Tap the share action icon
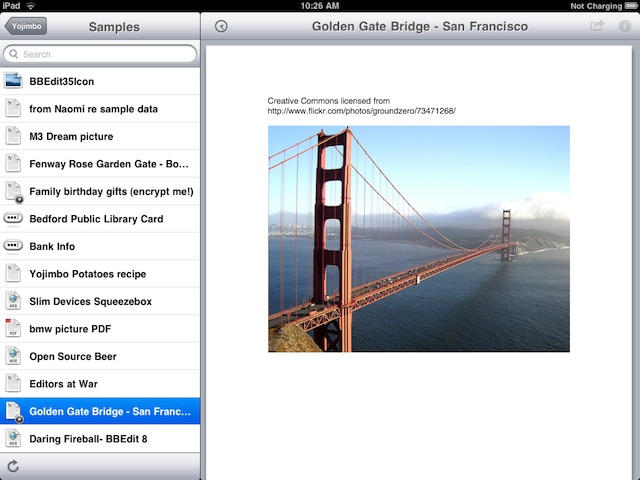The height and width of the screenshot is (480, 640). click(598, 26)
